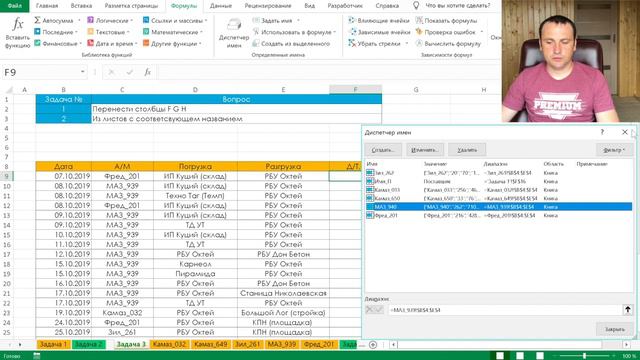Click Показать формулы
The width and height of the screenshot is (640, 360).
(447, 20)
